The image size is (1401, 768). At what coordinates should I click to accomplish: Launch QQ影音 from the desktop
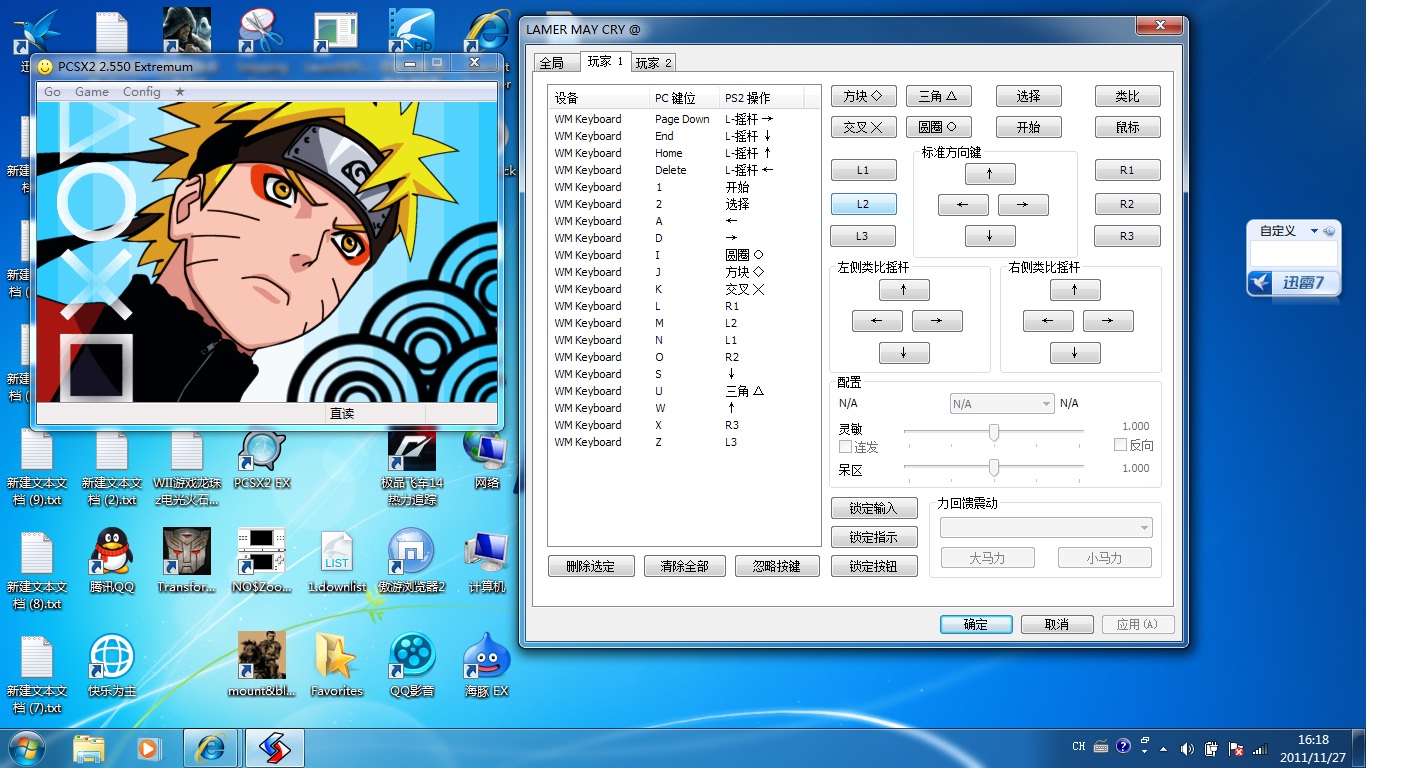411,665
